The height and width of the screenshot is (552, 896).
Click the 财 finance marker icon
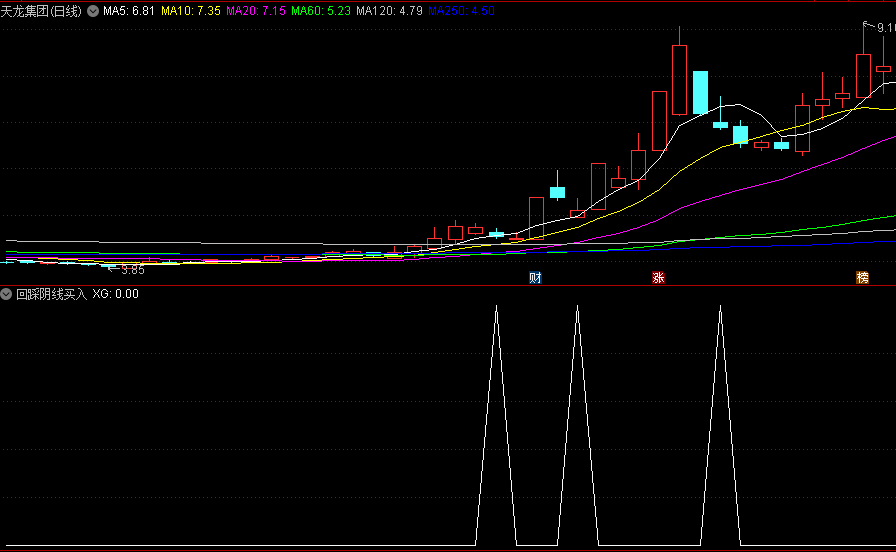535,278
